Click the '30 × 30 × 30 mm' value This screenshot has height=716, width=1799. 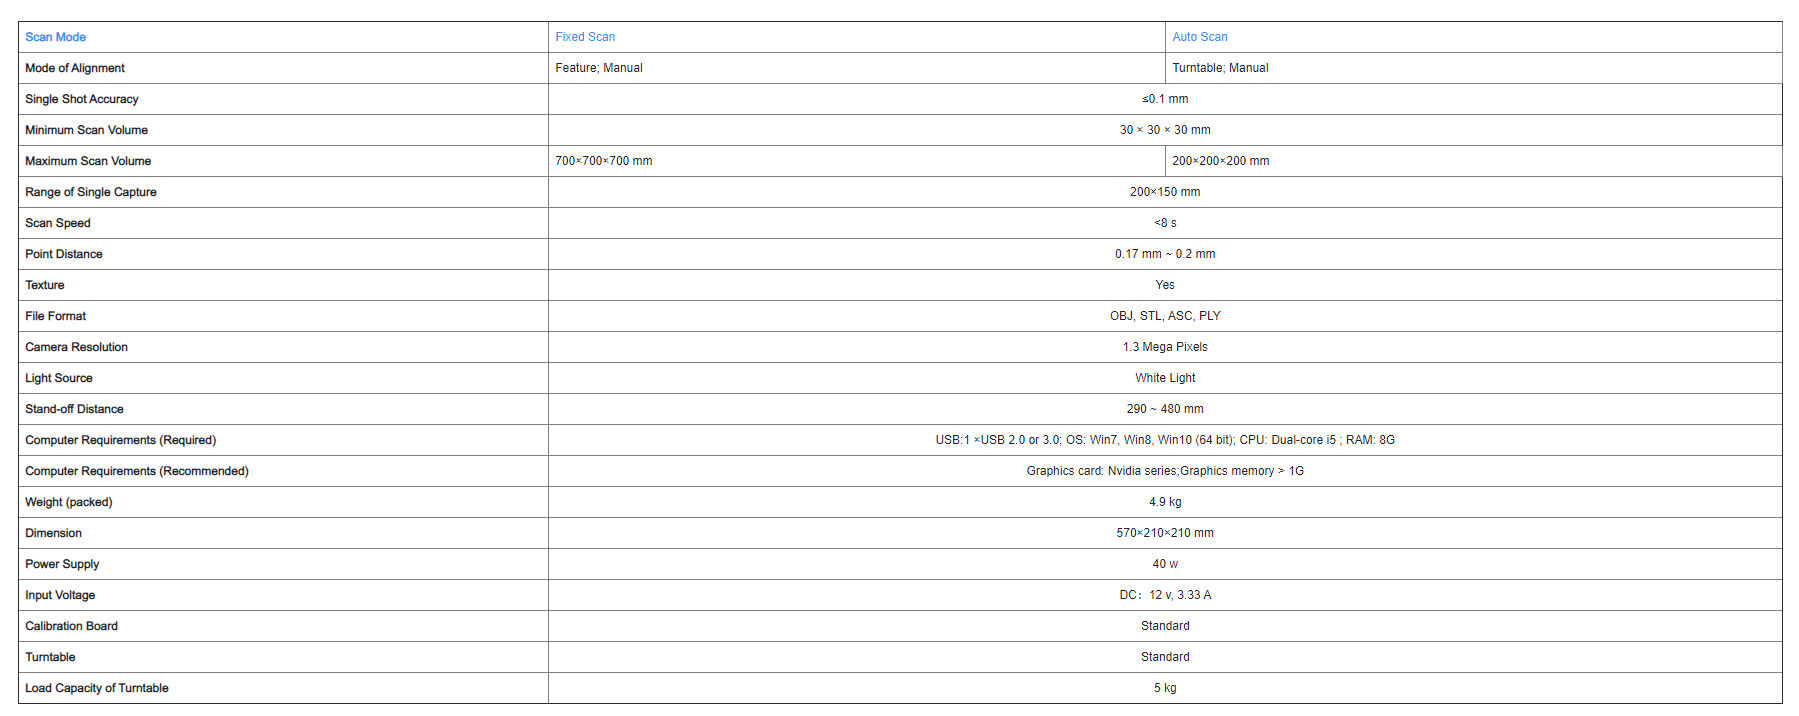click(1165, 130)
